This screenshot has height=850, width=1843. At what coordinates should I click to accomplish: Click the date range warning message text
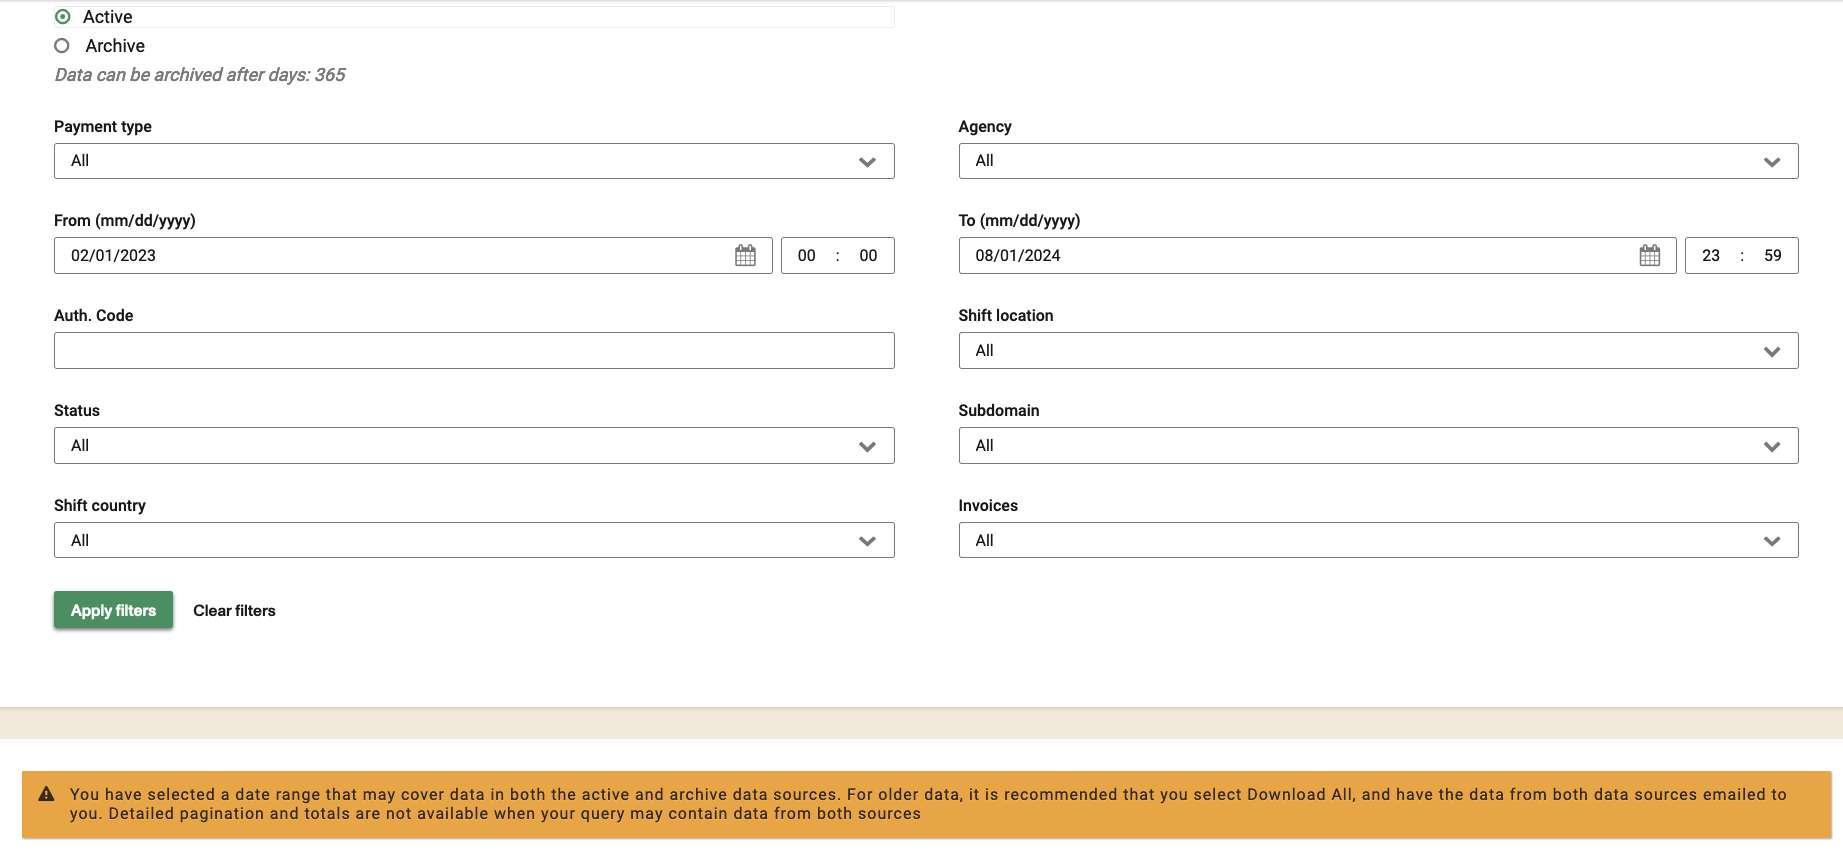pyautogui.click(x=928, y=804)
